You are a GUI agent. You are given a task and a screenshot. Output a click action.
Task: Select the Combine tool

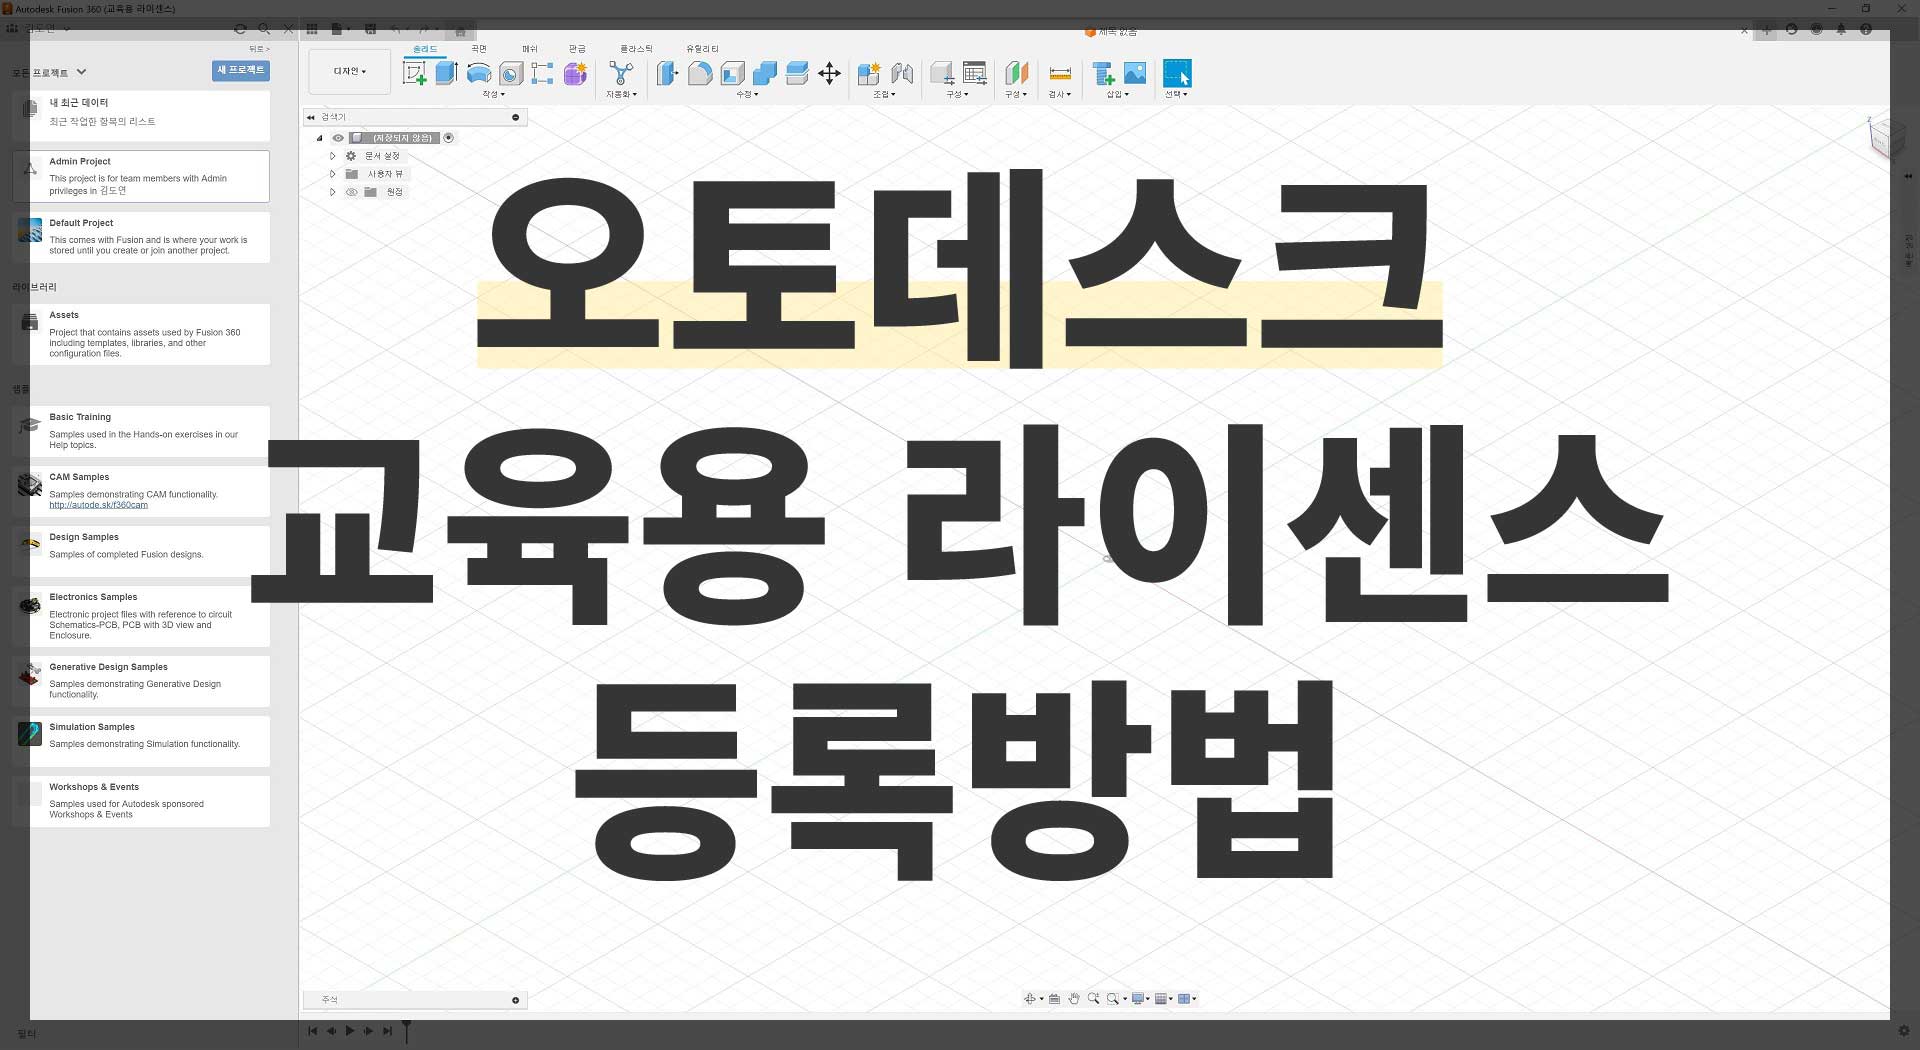click(764, 73)
